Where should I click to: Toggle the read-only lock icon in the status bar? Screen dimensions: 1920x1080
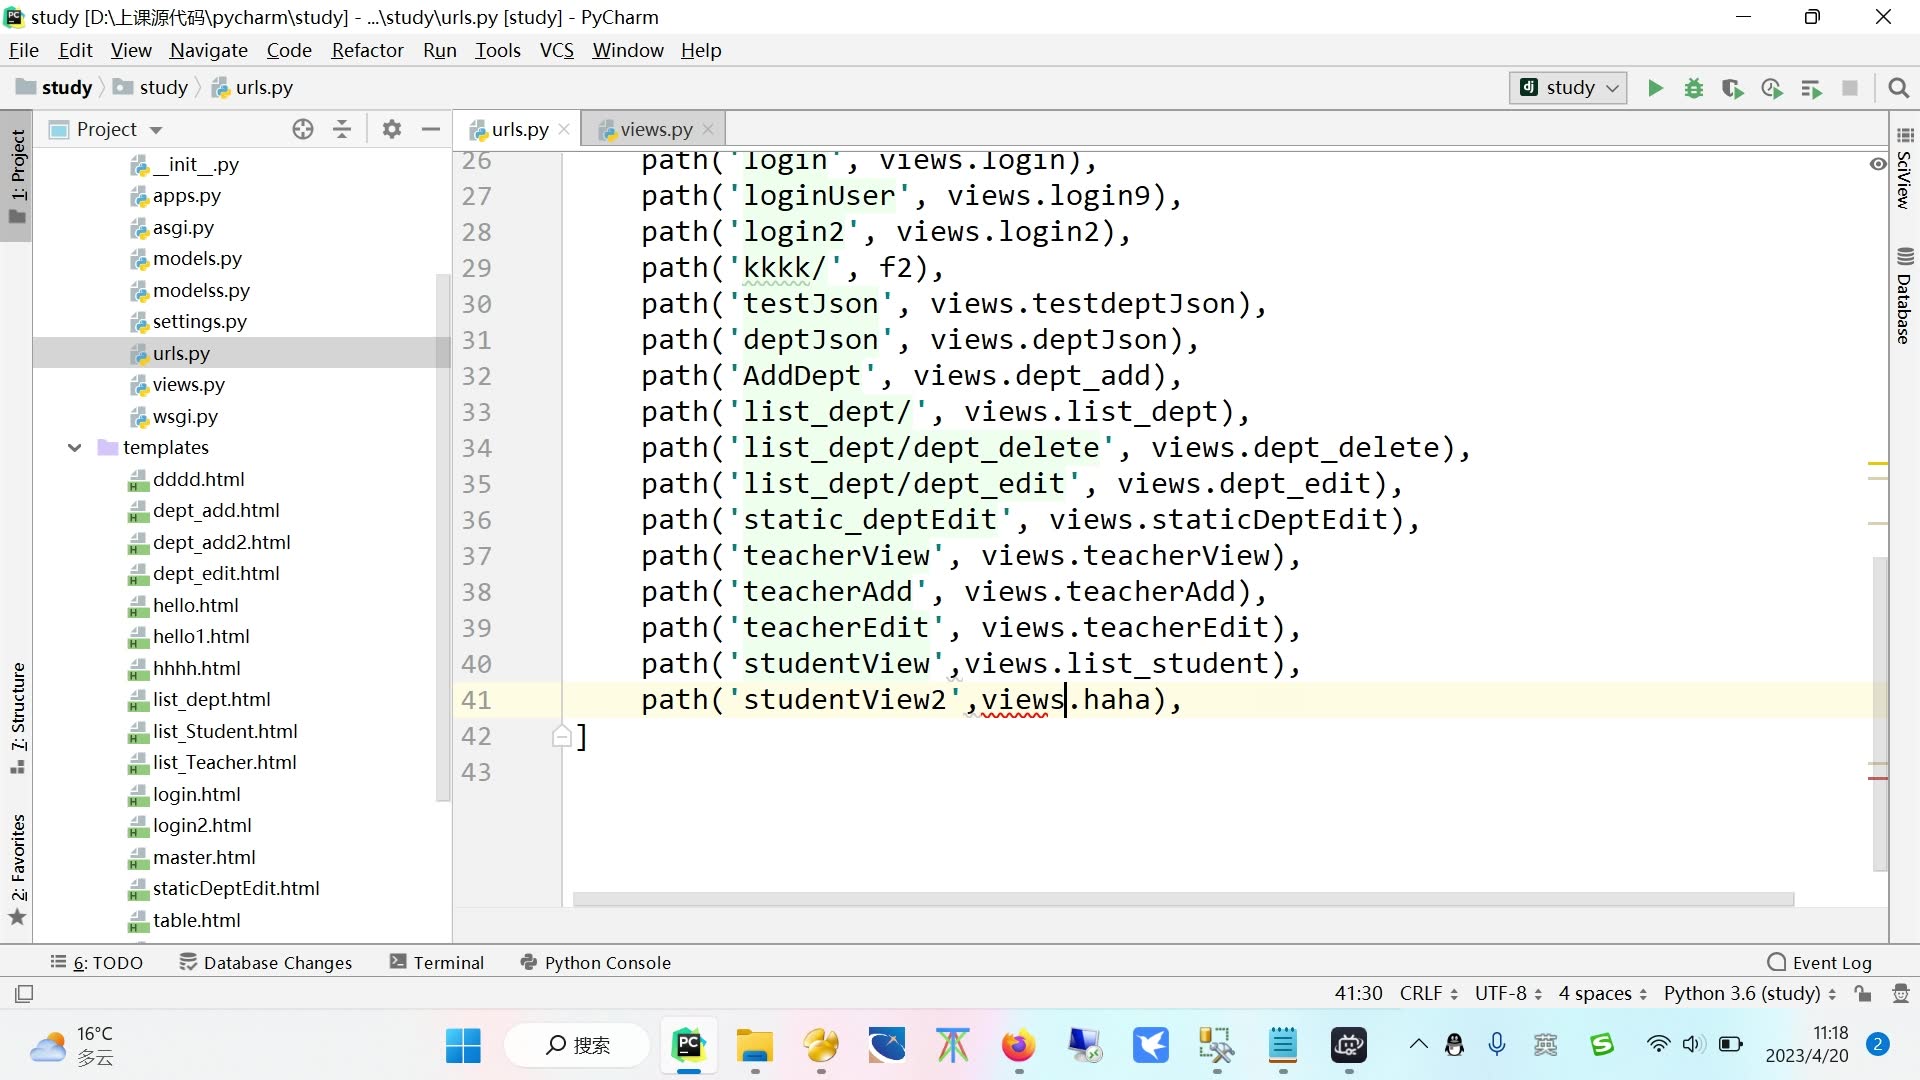[x=1862, y=993]
